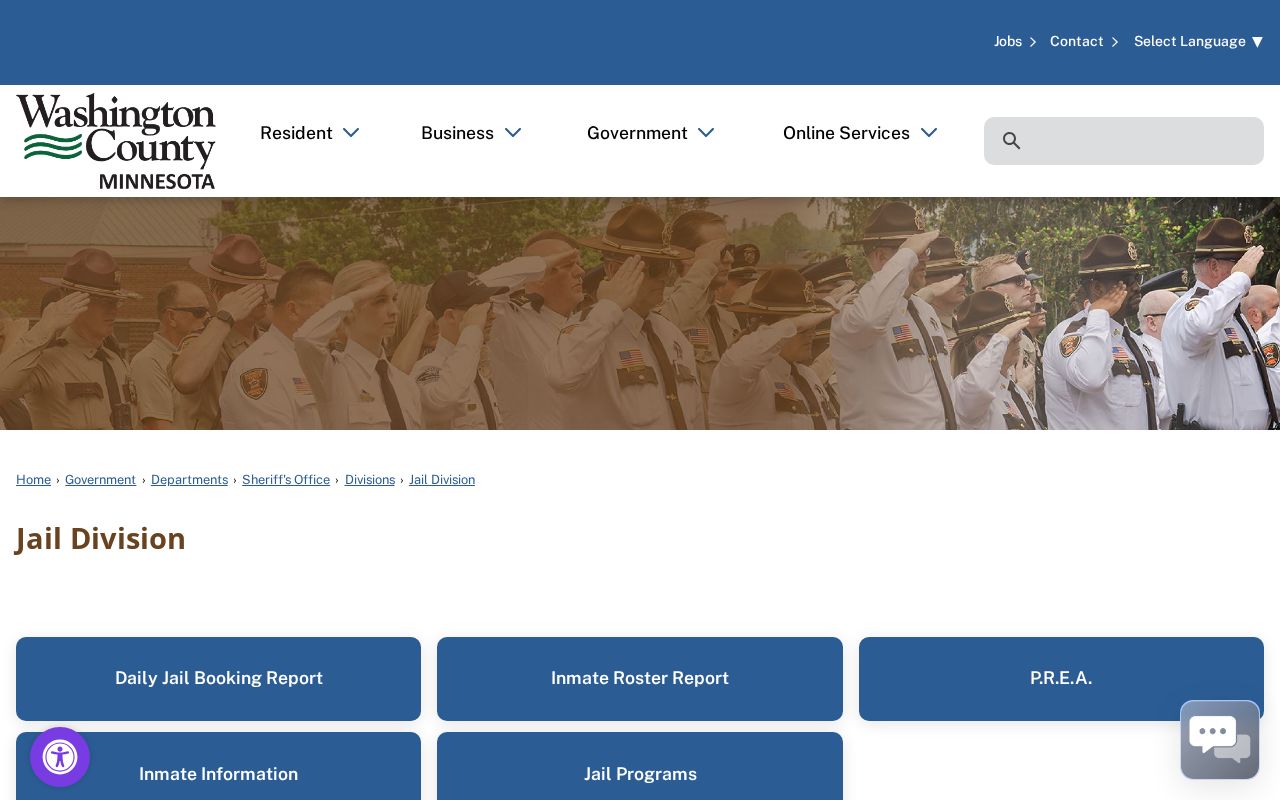Click Jail Division breadcrumb link
This screenshot has height=800, width=1280.
[442, 480]
